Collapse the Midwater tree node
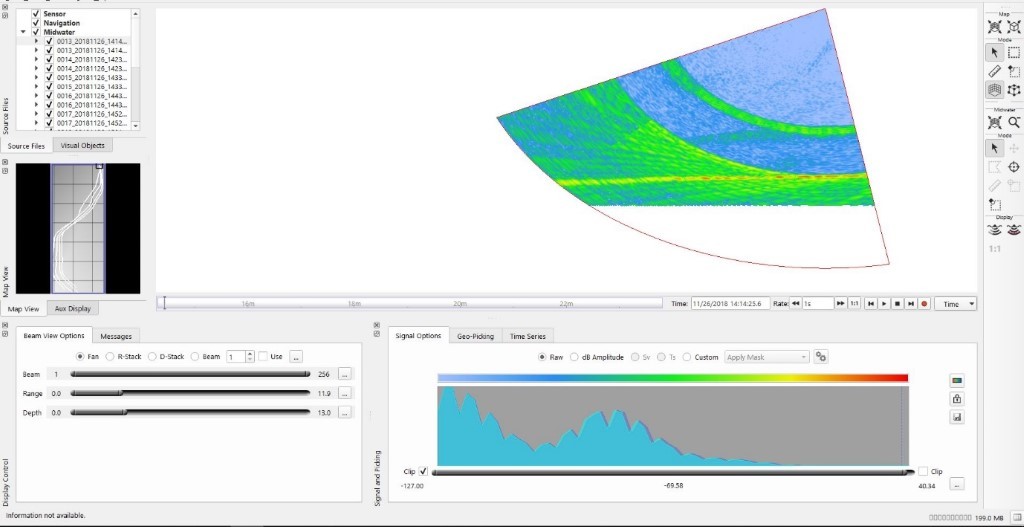Screen dimensions: 1024x527 23,32
